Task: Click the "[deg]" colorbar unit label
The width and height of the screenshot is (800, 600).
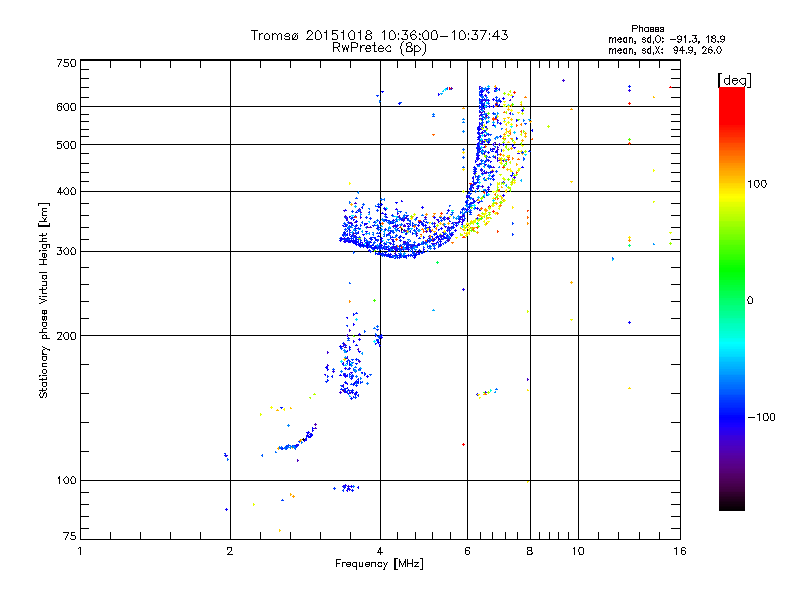Action: 734,80
